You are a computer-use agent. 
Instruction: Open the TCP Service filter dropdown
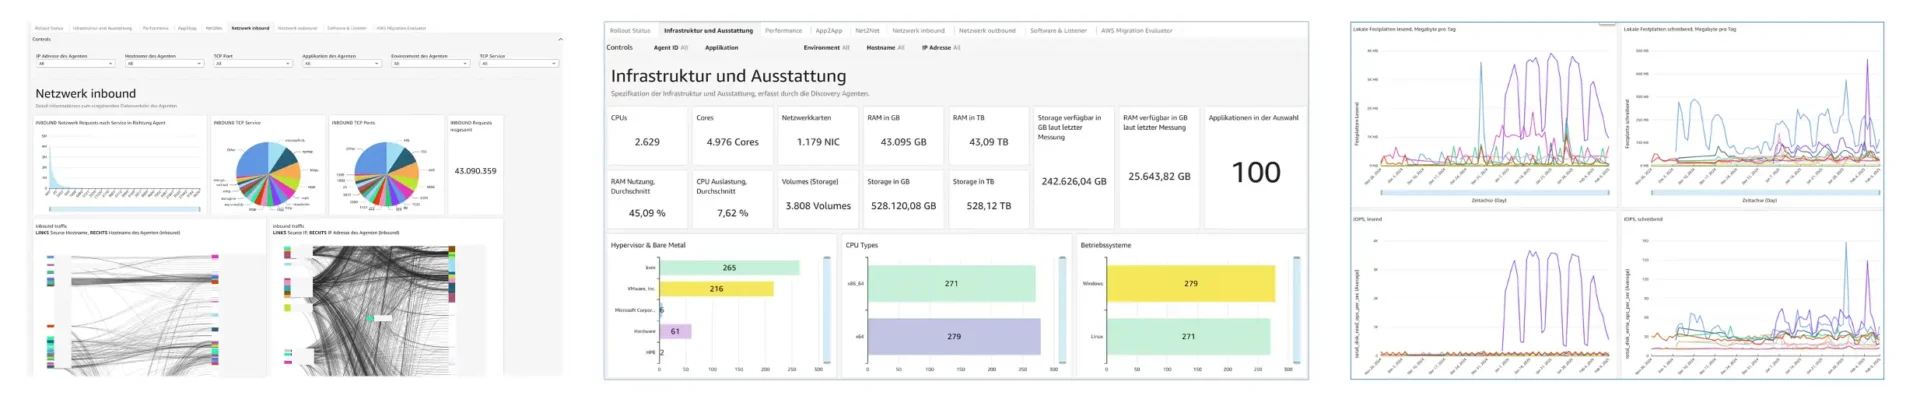(518, 63)
